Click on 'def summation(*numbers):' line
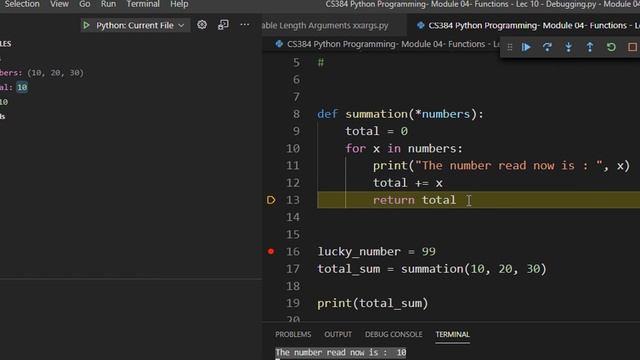This screenshot has width=640, height=360. pyautogui.click(x=400, y=114)
